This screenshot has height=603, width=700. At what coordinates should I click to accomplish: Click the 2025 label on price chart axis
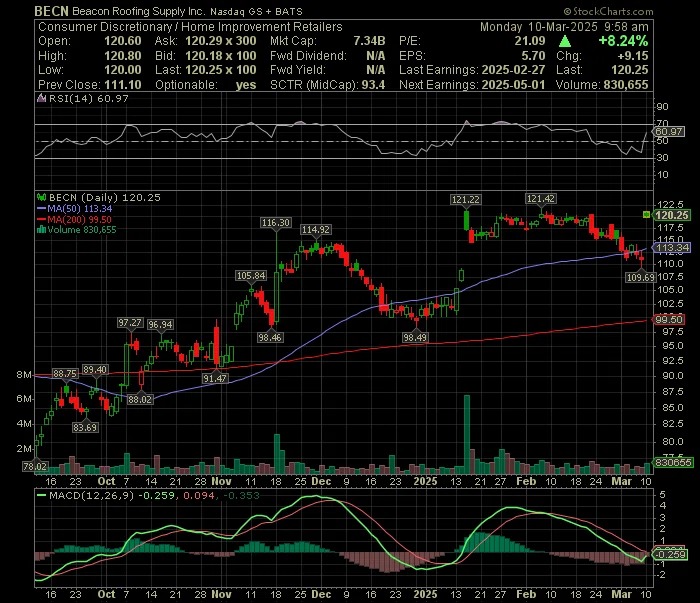(425, 481)
